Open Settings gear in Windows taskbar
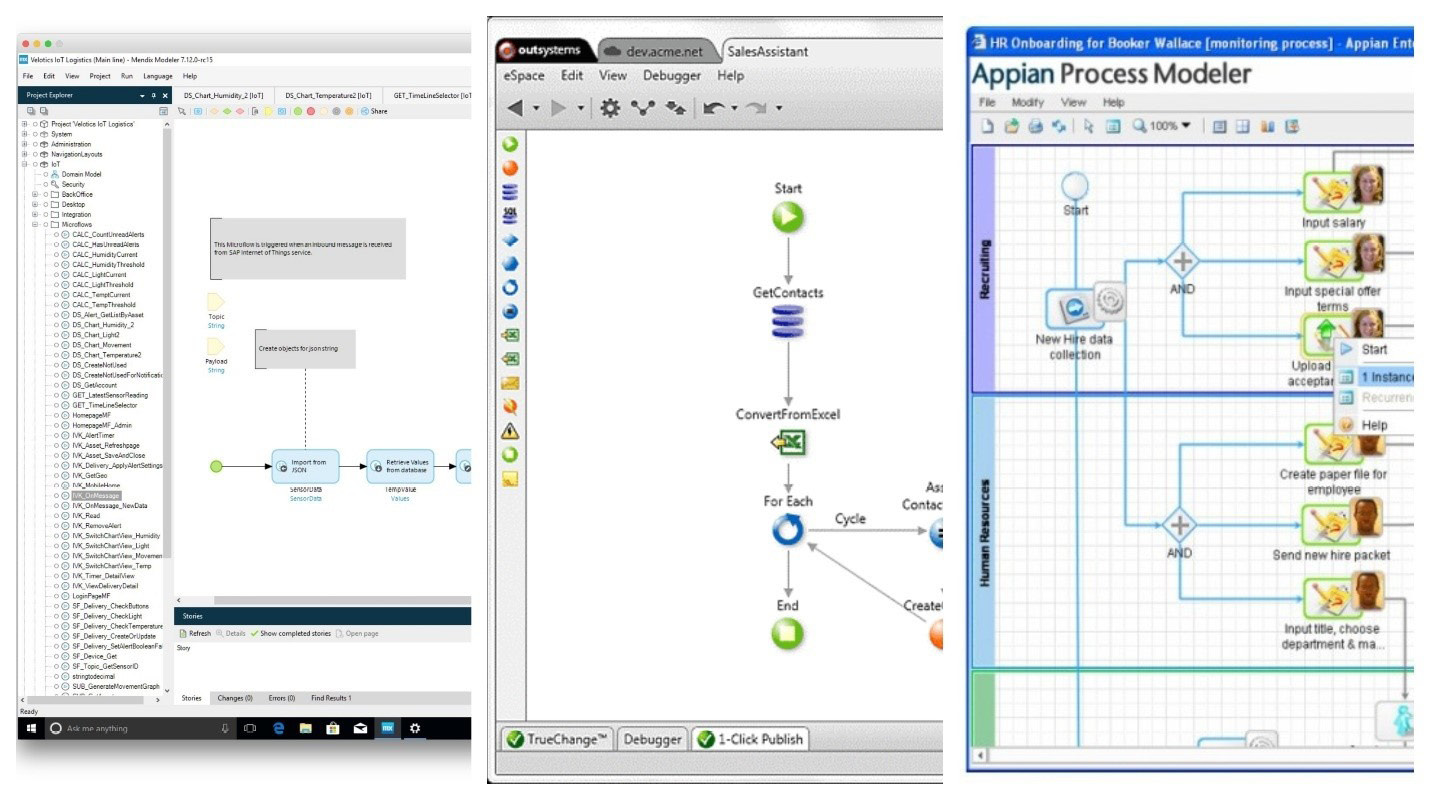Screen dimensions: 1430x800 (415, 728)
